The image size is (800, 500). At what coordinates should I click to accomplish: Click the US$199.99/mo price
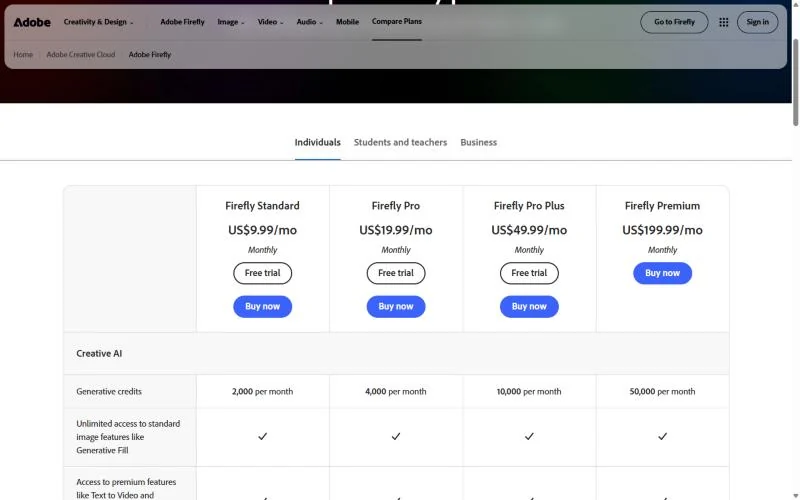pos(662,230)
